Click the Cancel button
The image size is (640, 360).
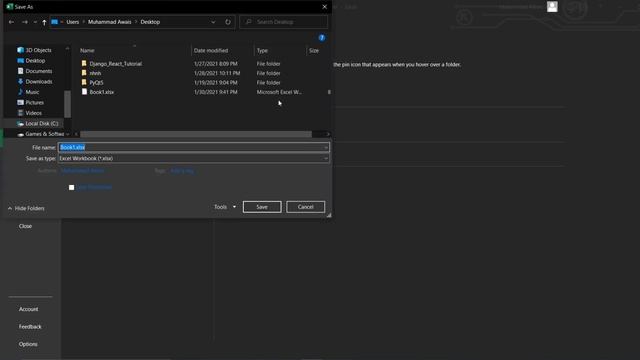point(305,207)
